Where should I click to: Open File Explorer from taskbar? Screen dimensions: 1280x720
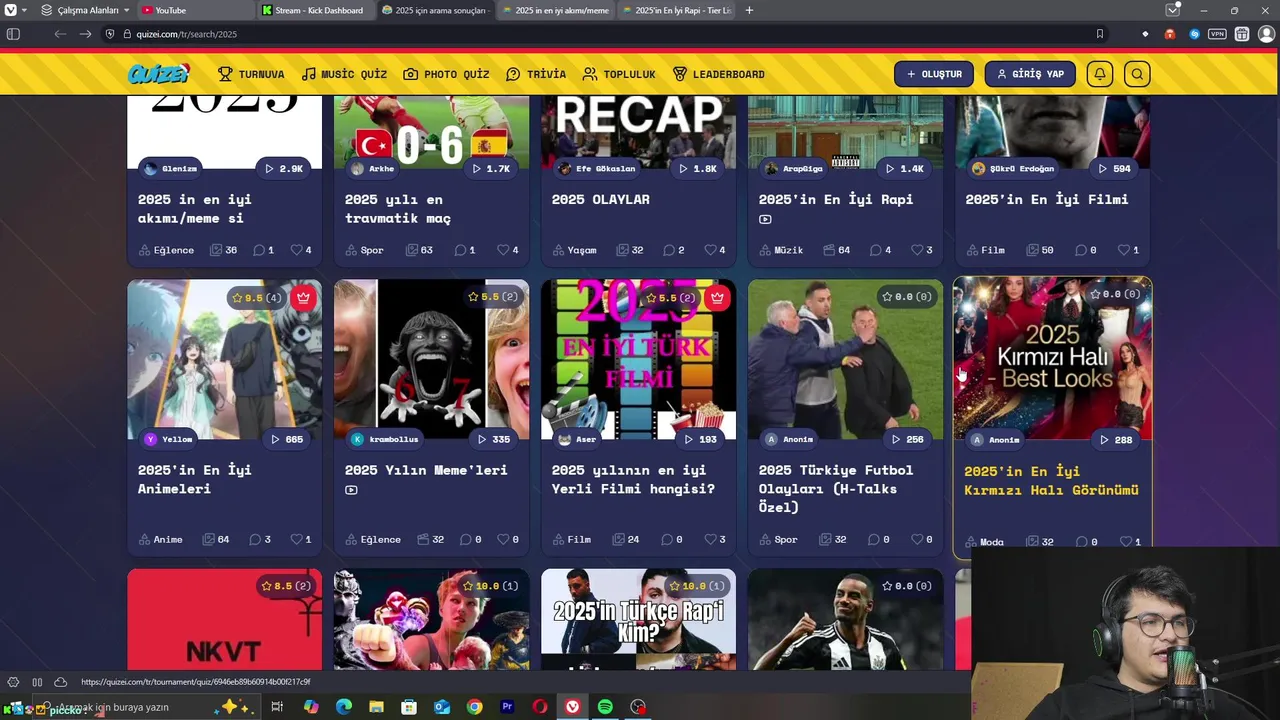point(376,707)
